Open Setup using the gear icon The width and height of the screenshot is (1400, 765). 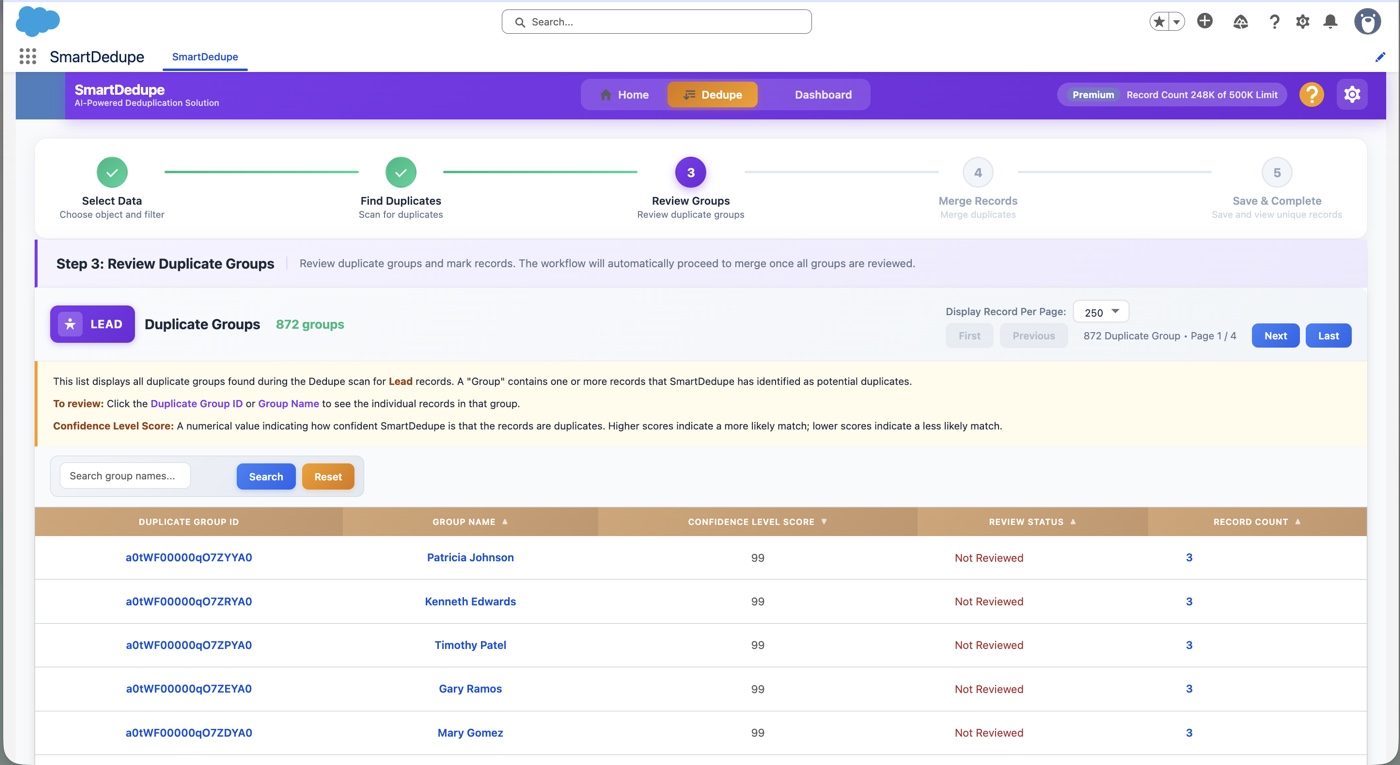pos(1302,20)
